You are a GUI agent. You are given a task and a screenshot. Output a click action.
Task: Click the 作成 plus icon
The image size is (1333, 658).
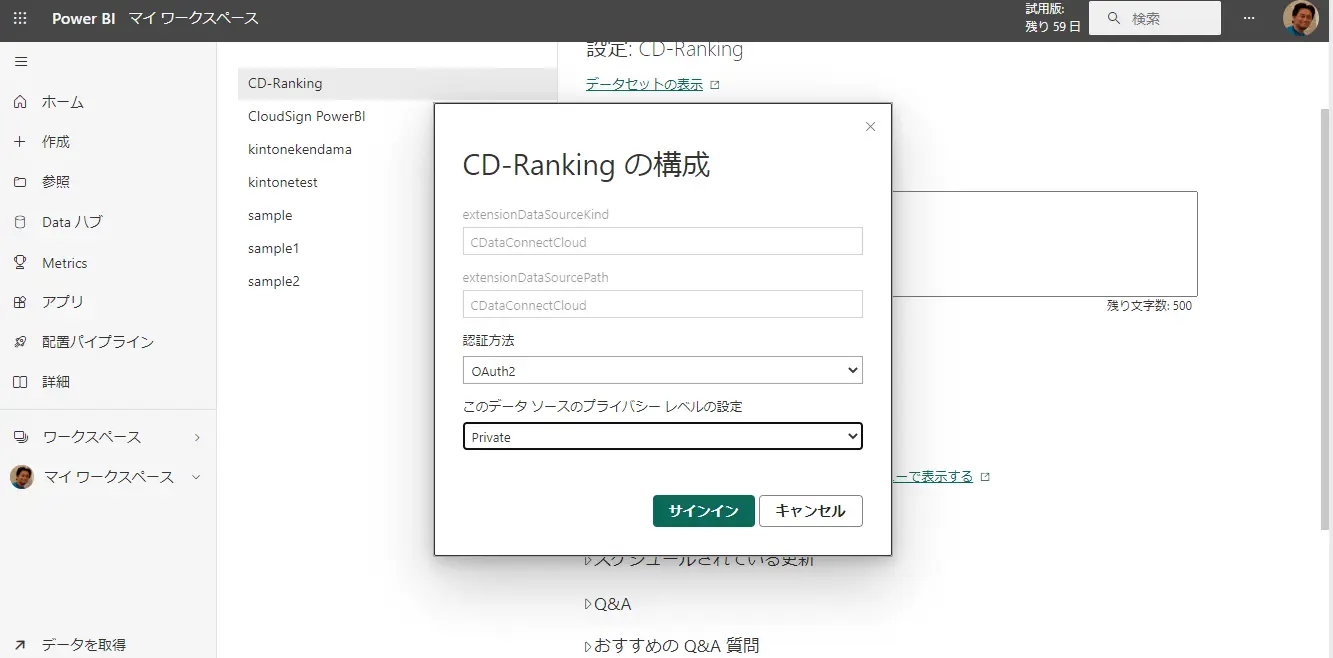(x=20, y=142)
